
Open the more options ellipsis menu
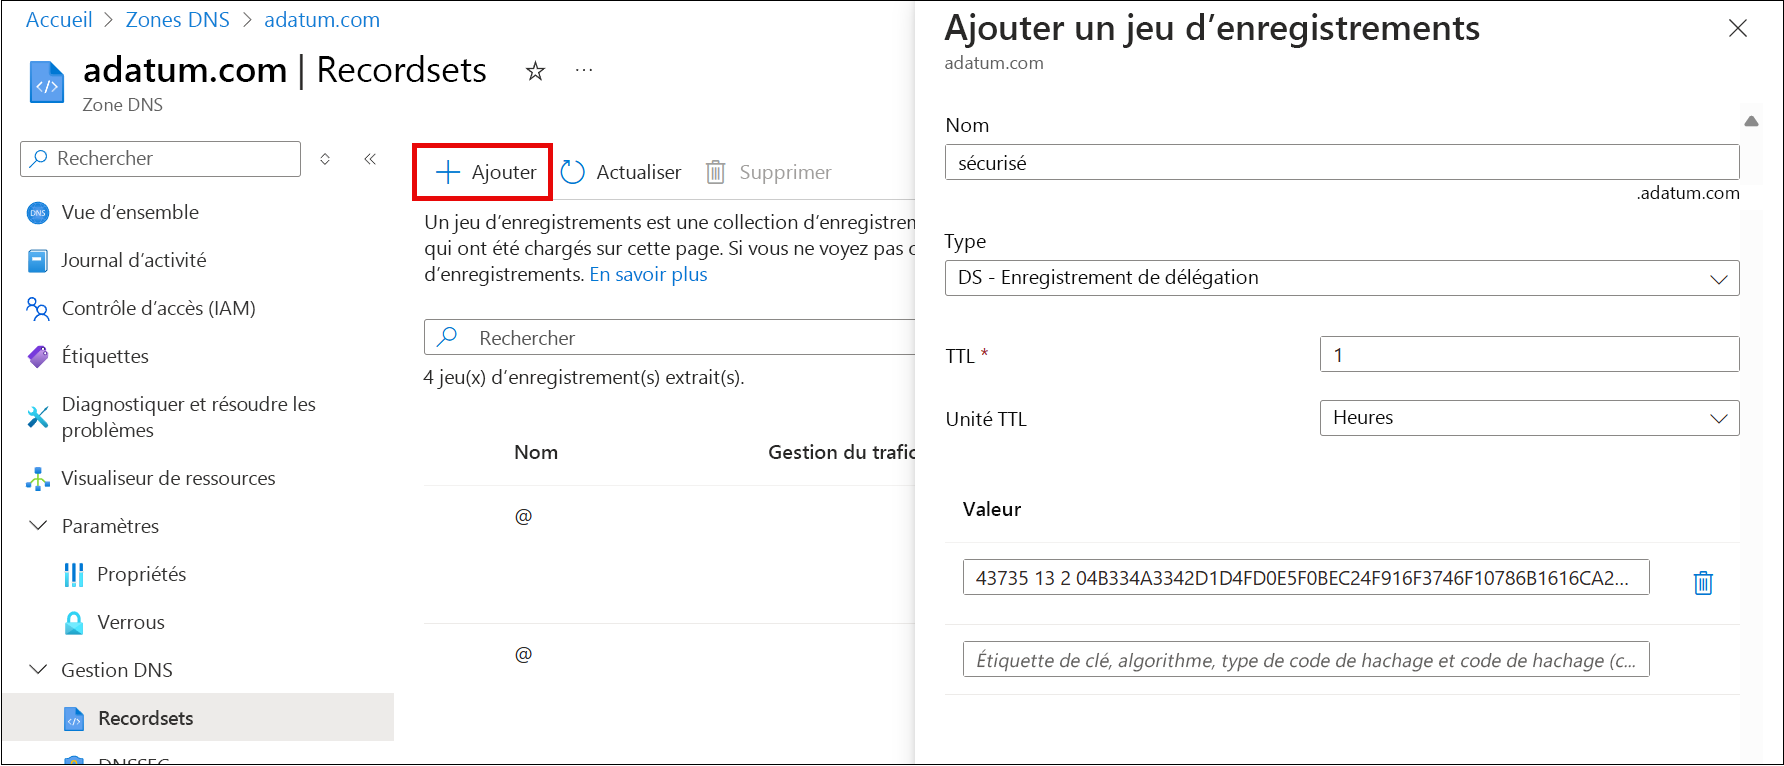[584, 70]
